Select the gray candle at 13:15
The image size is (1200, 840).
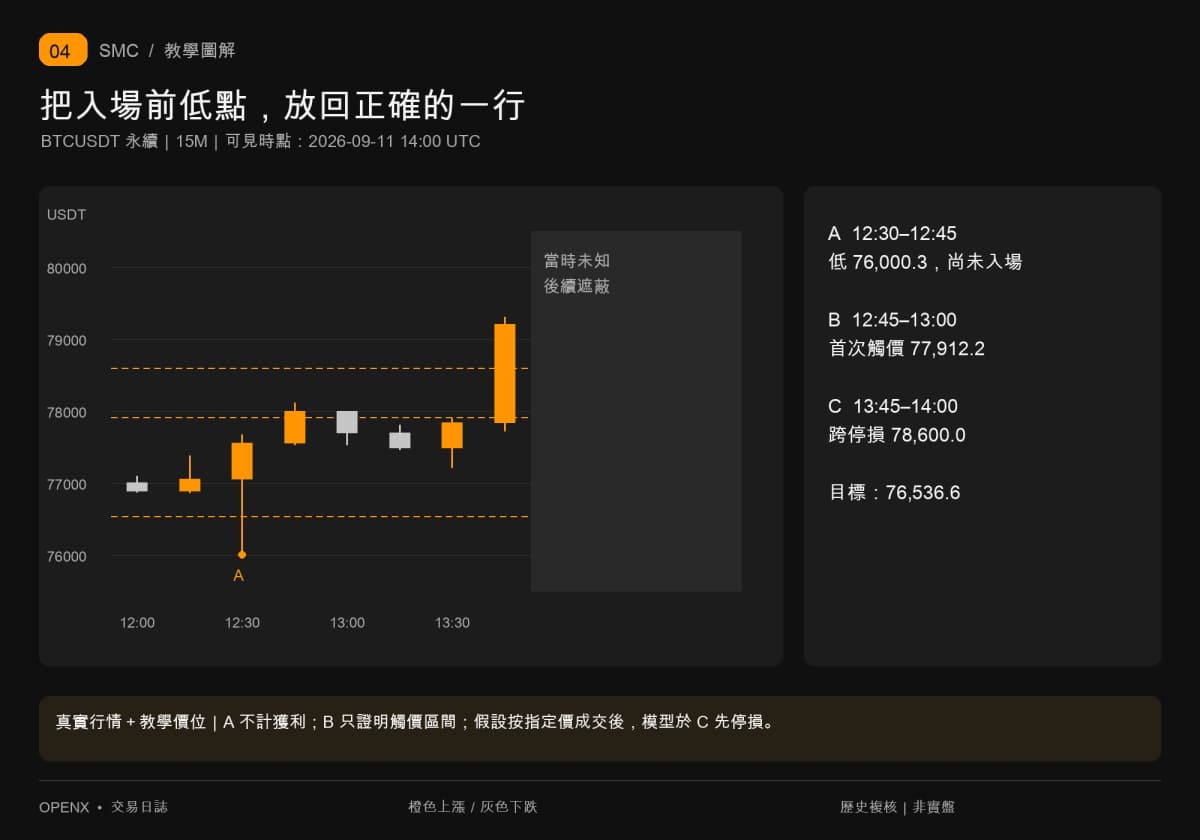coord(400,440)
